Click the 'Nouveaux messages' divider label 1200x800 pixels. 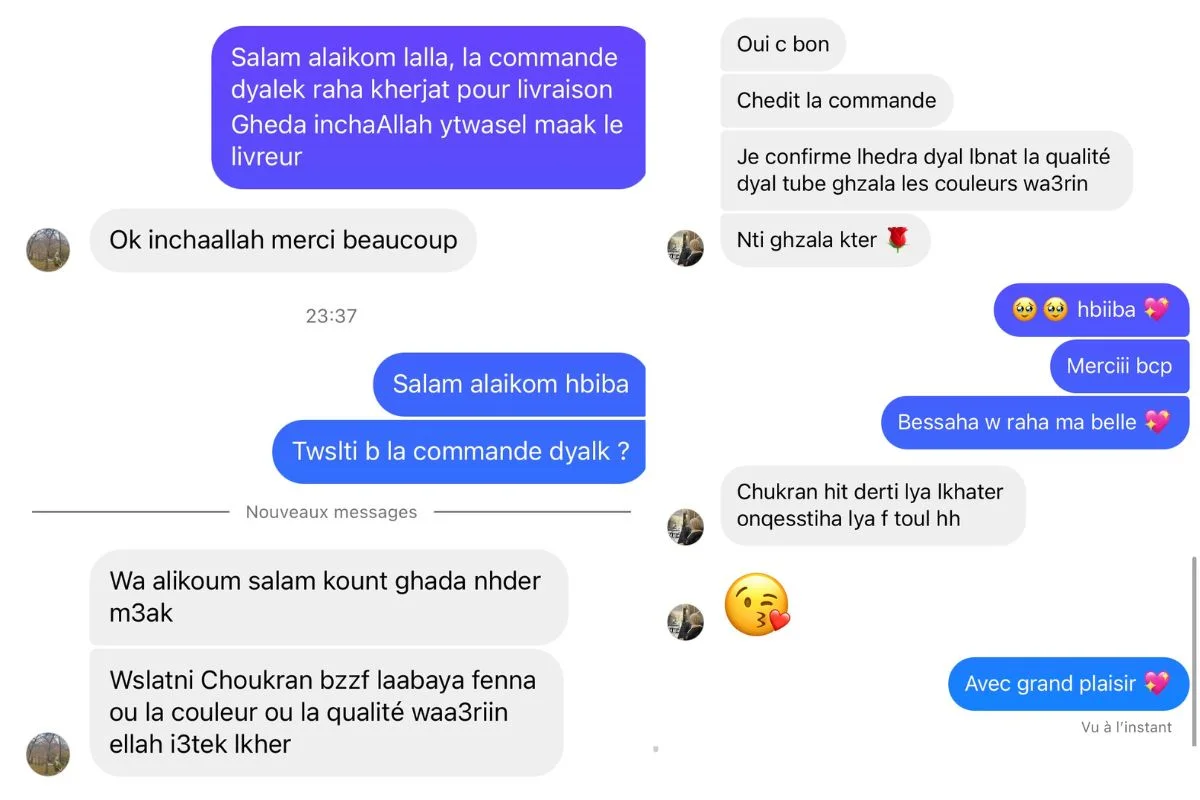click(x=331, y=512)
